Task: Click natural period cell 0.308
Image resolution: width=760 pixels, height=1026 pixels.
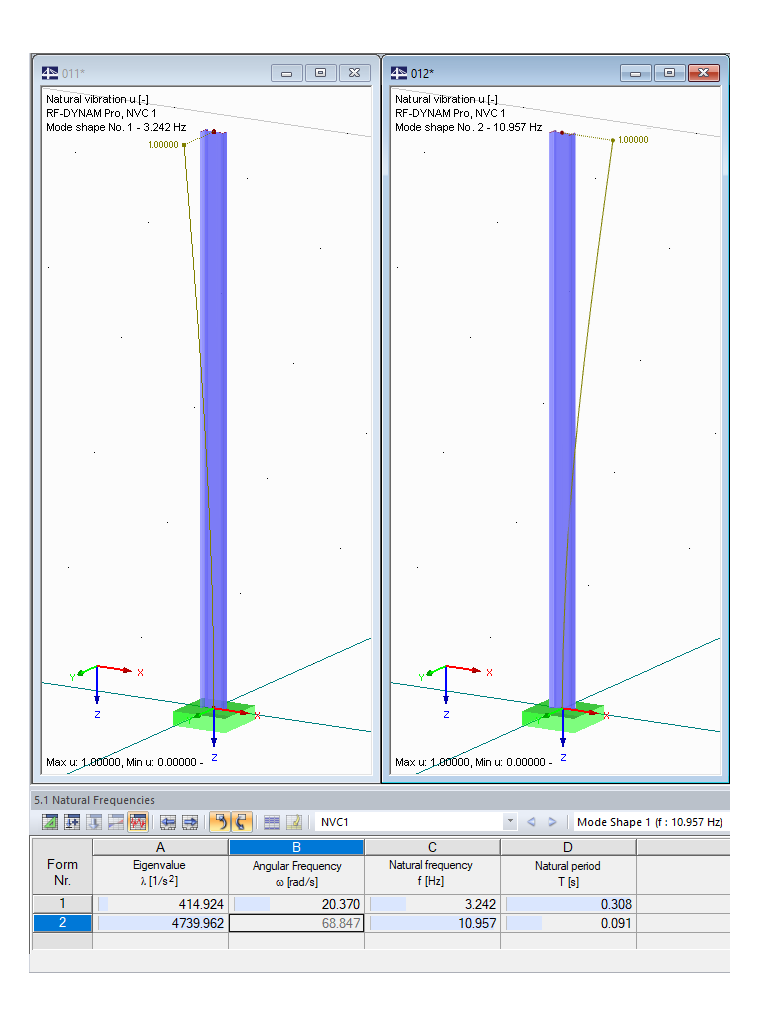Action: 568,904
